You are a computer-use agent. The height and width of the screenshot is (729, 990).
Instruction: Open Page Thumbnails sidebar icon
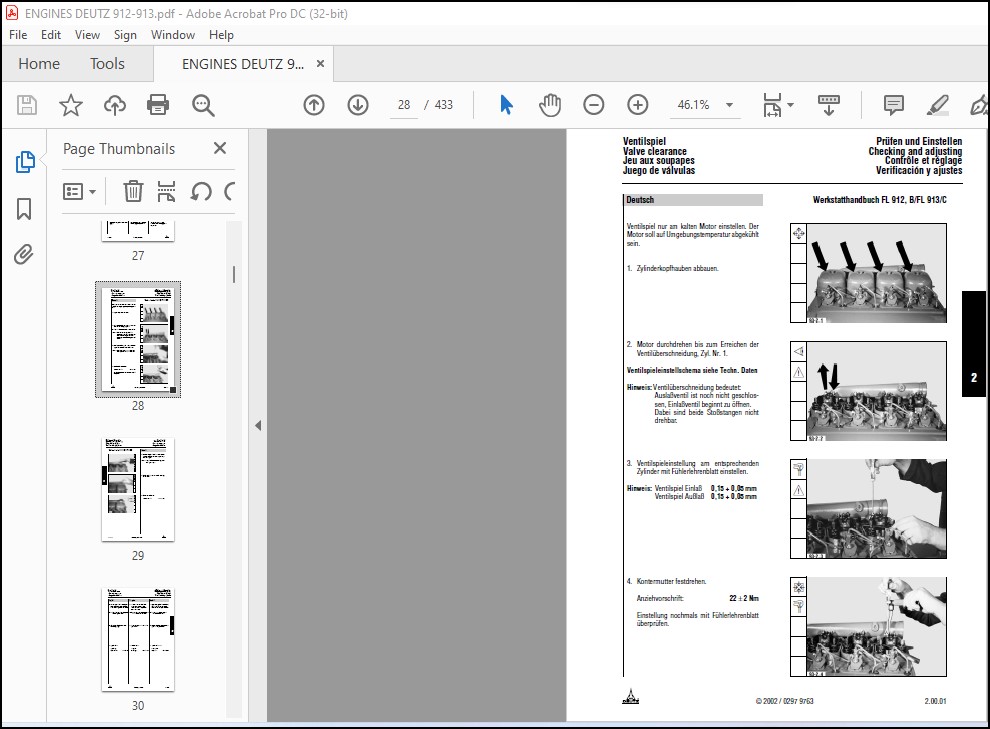[25, 162]
